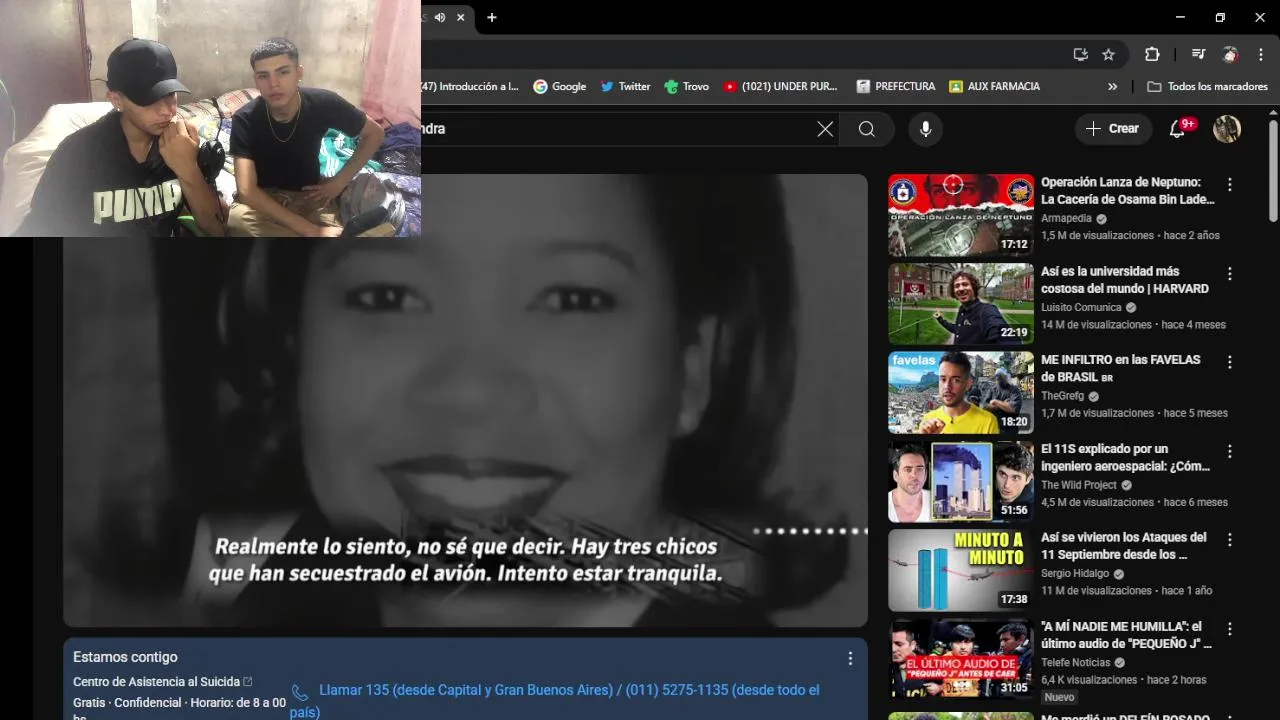Open Todos los marcadores folder
This screenshot has height=720, width=1280.
click(x=1207, y=87)
